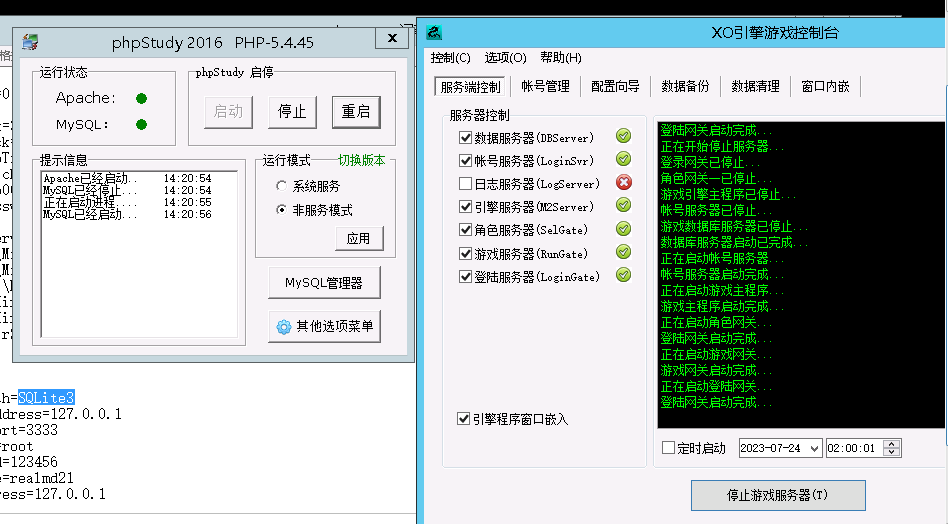Close the phpStudy window
Image resolution: width=948 pixels, height=524 pixels.
[x=392, y=38]
